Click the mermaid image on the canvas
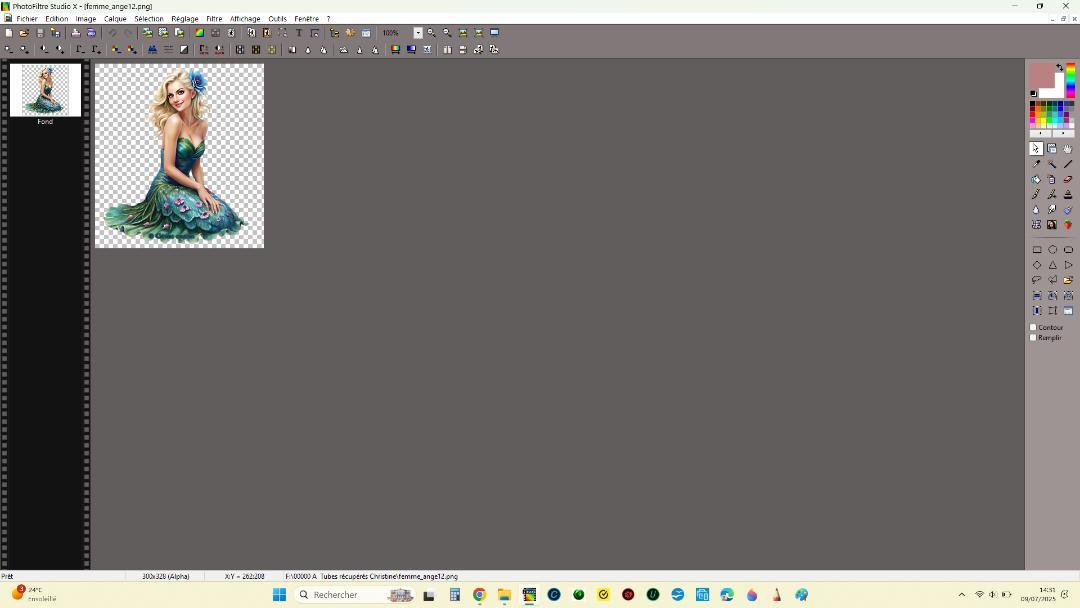This screenshot has width=1080, height=608. pos(179,156)
